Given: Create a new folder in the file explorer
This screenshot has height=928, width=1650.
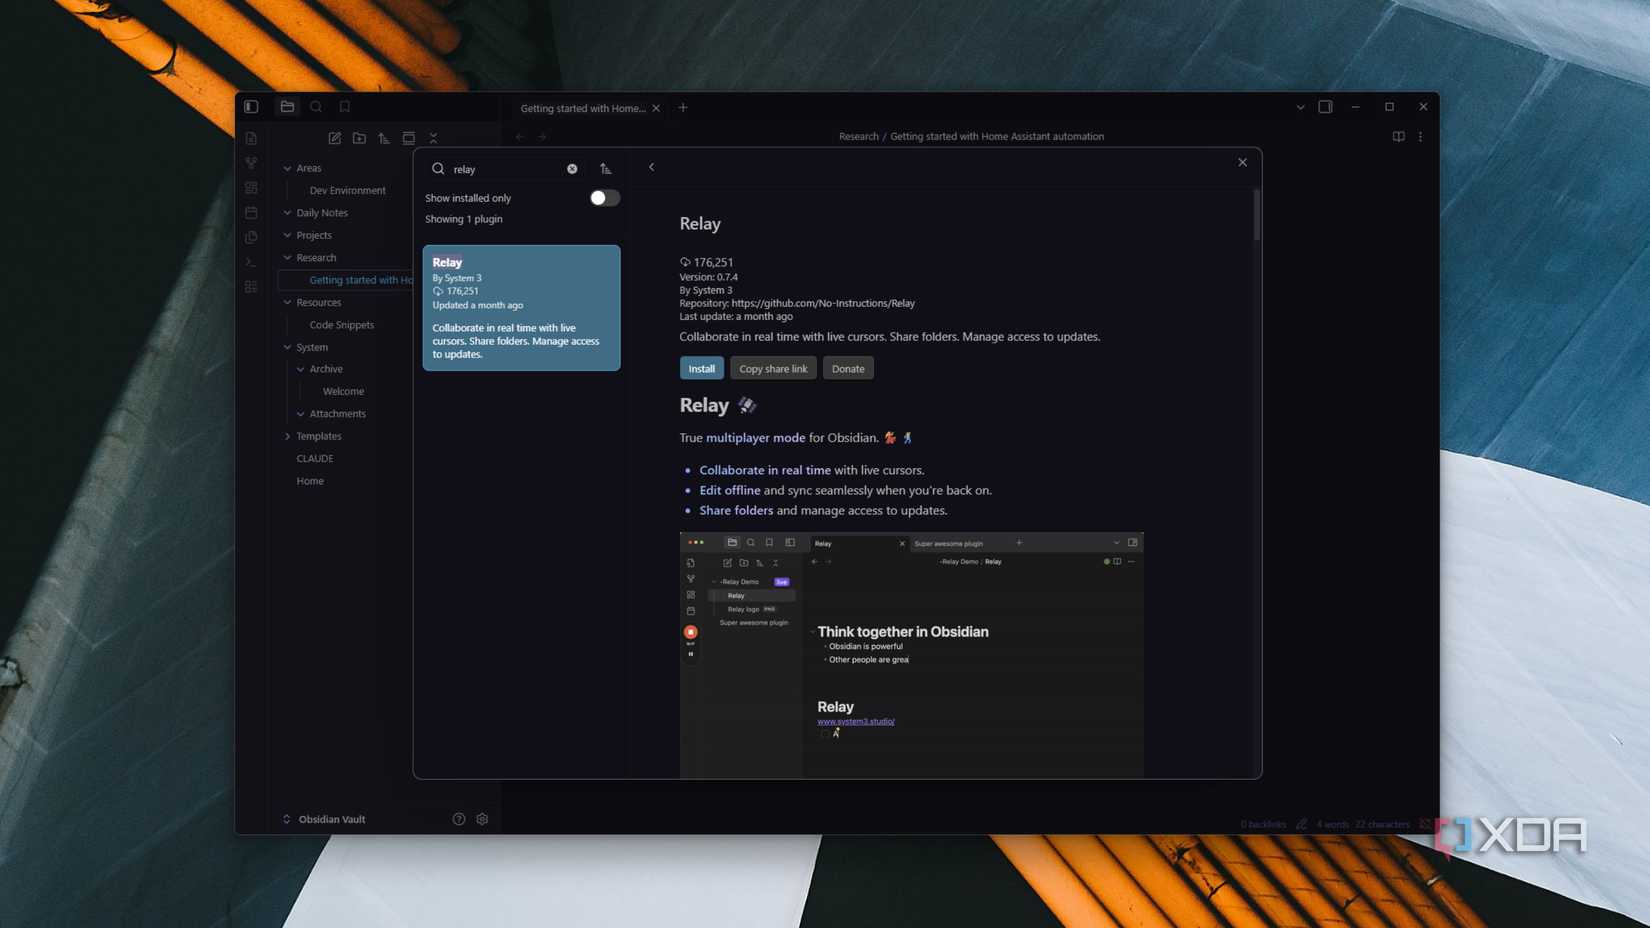Looking at the screenshot, I should click(x=359, y=138).
